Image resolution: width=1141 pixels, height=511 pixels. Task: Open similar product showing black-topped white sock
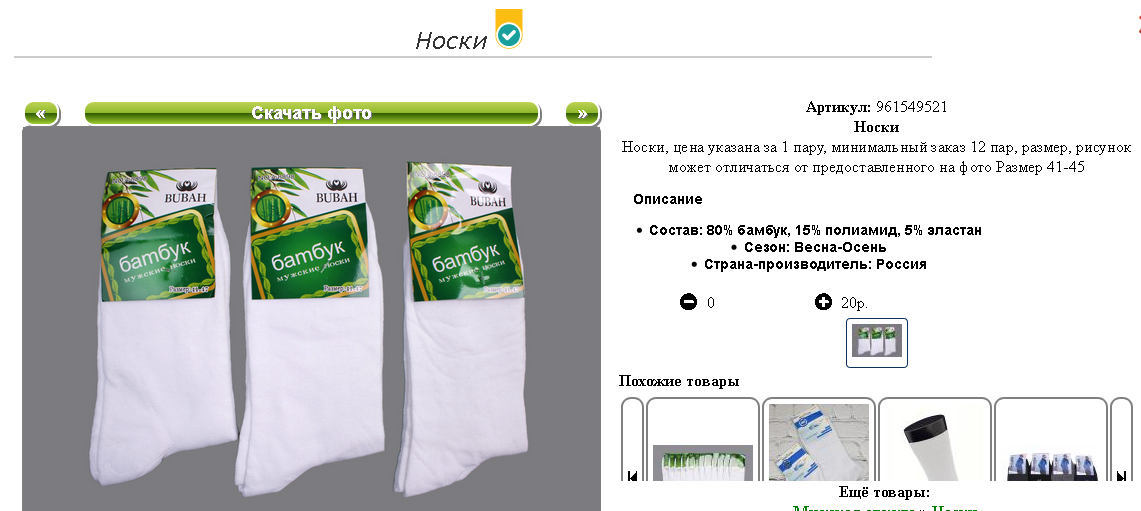tap(935, 440)
